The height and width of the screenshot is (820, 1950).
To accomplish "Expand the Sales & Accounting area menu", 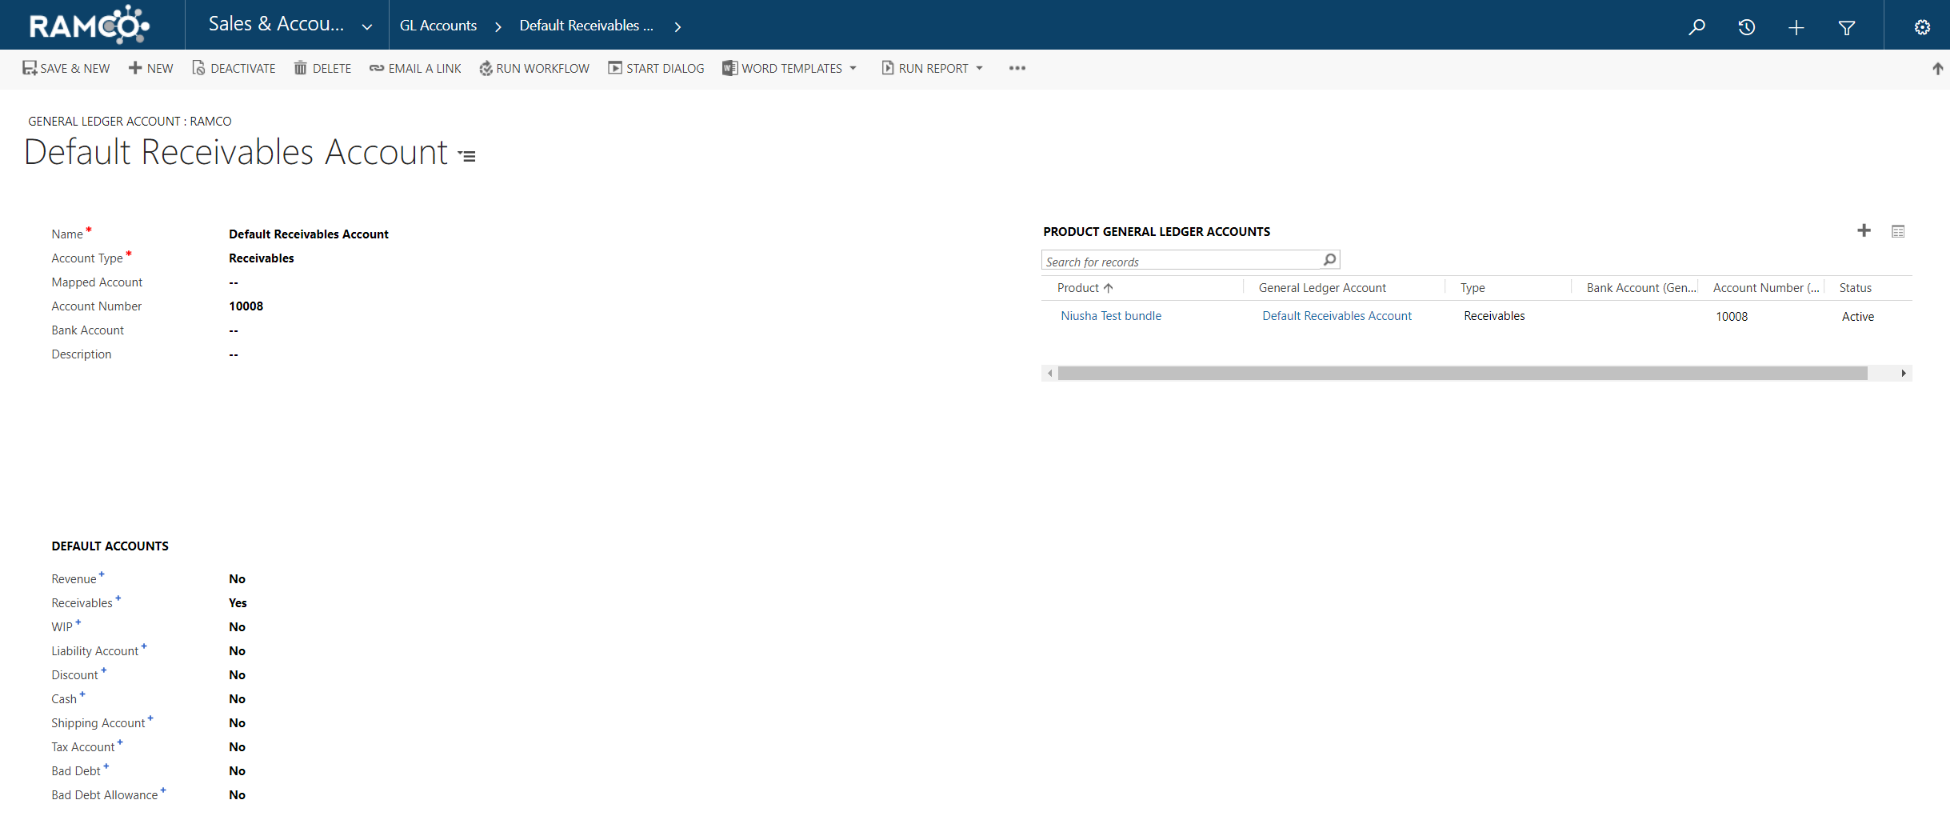I will [367, 27].
